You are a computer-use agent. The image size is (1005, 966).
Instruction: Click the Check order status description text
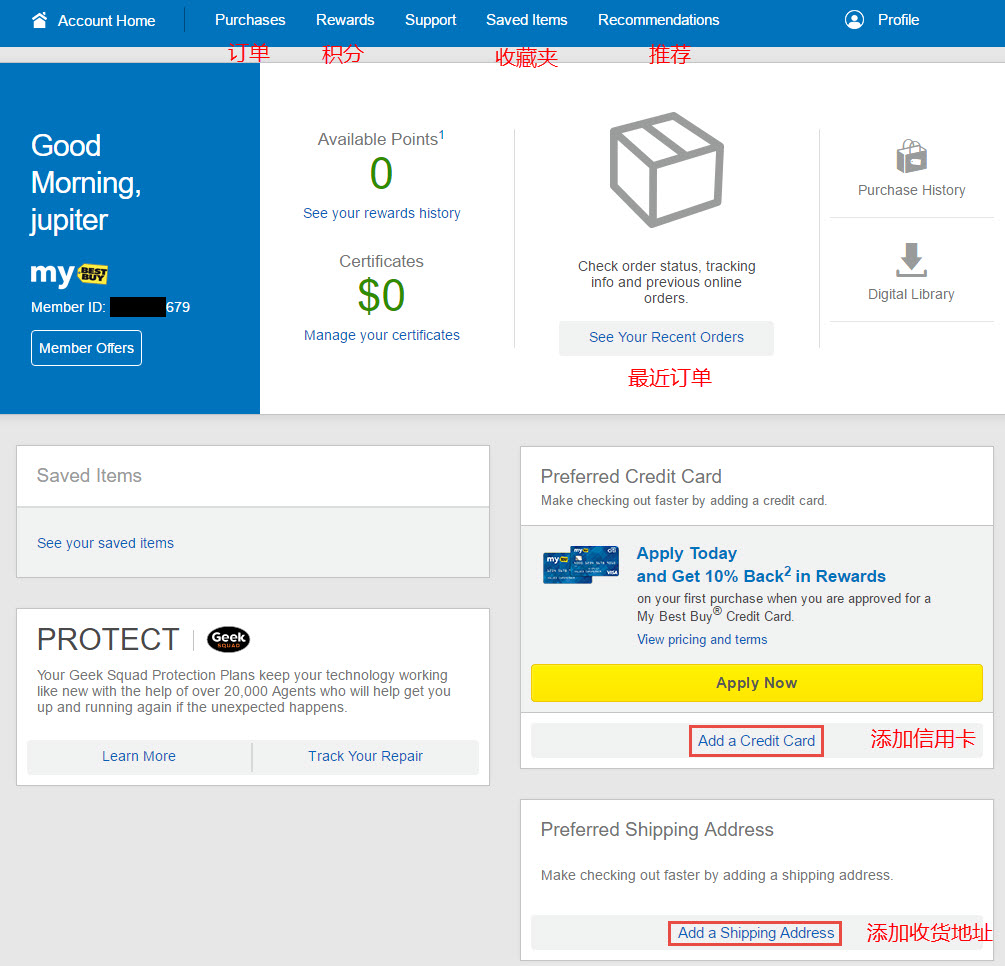pyautogui.click(x=666, y=282)
